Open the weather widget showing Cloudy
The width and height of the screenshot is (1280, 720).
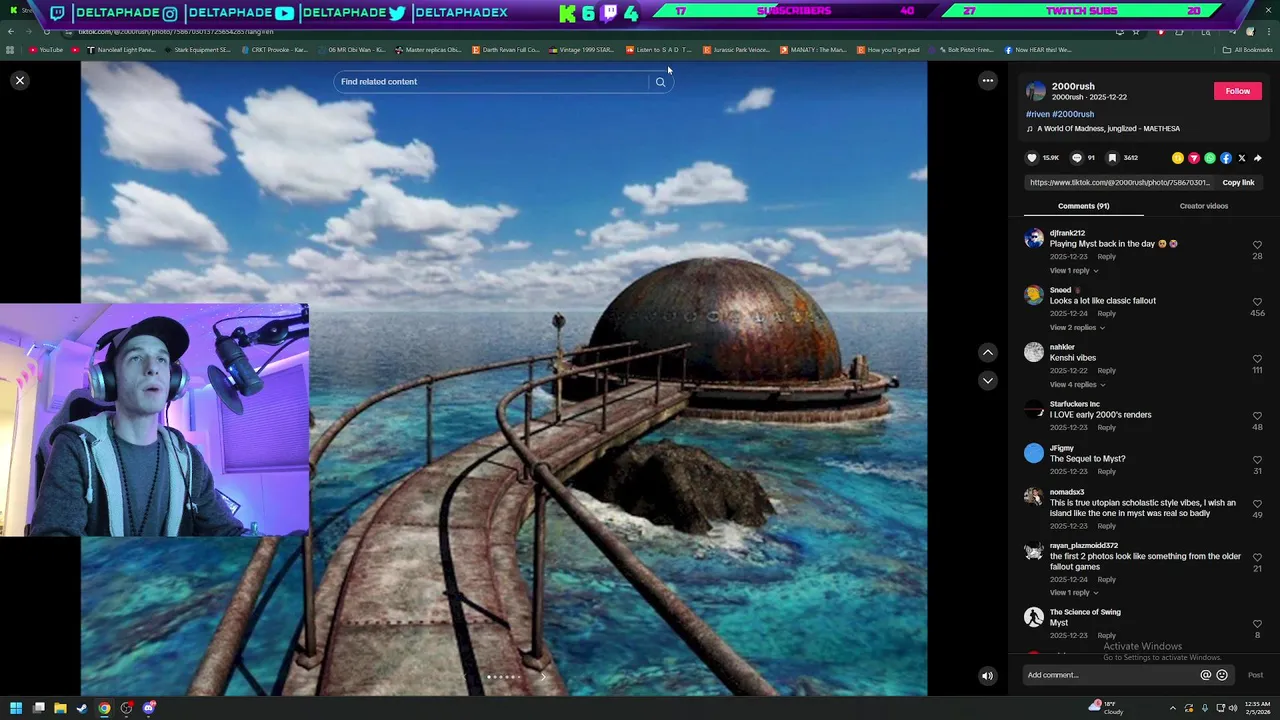coord(1106,708)
